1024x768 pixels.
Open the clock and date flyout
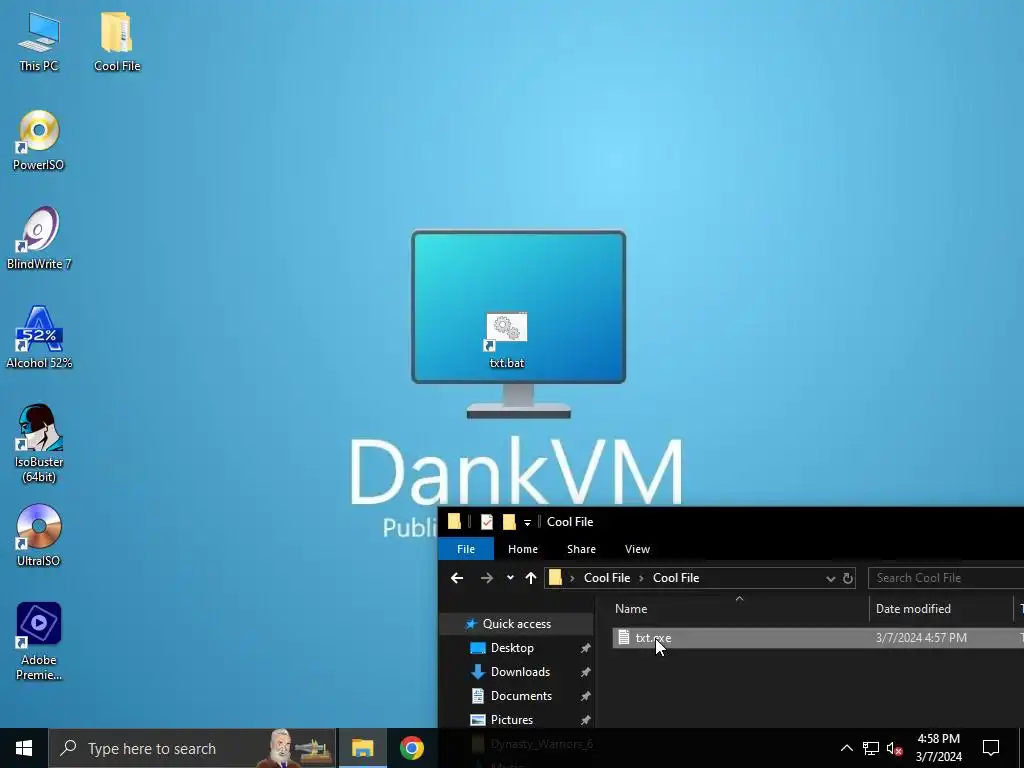(x=938, y=748)
